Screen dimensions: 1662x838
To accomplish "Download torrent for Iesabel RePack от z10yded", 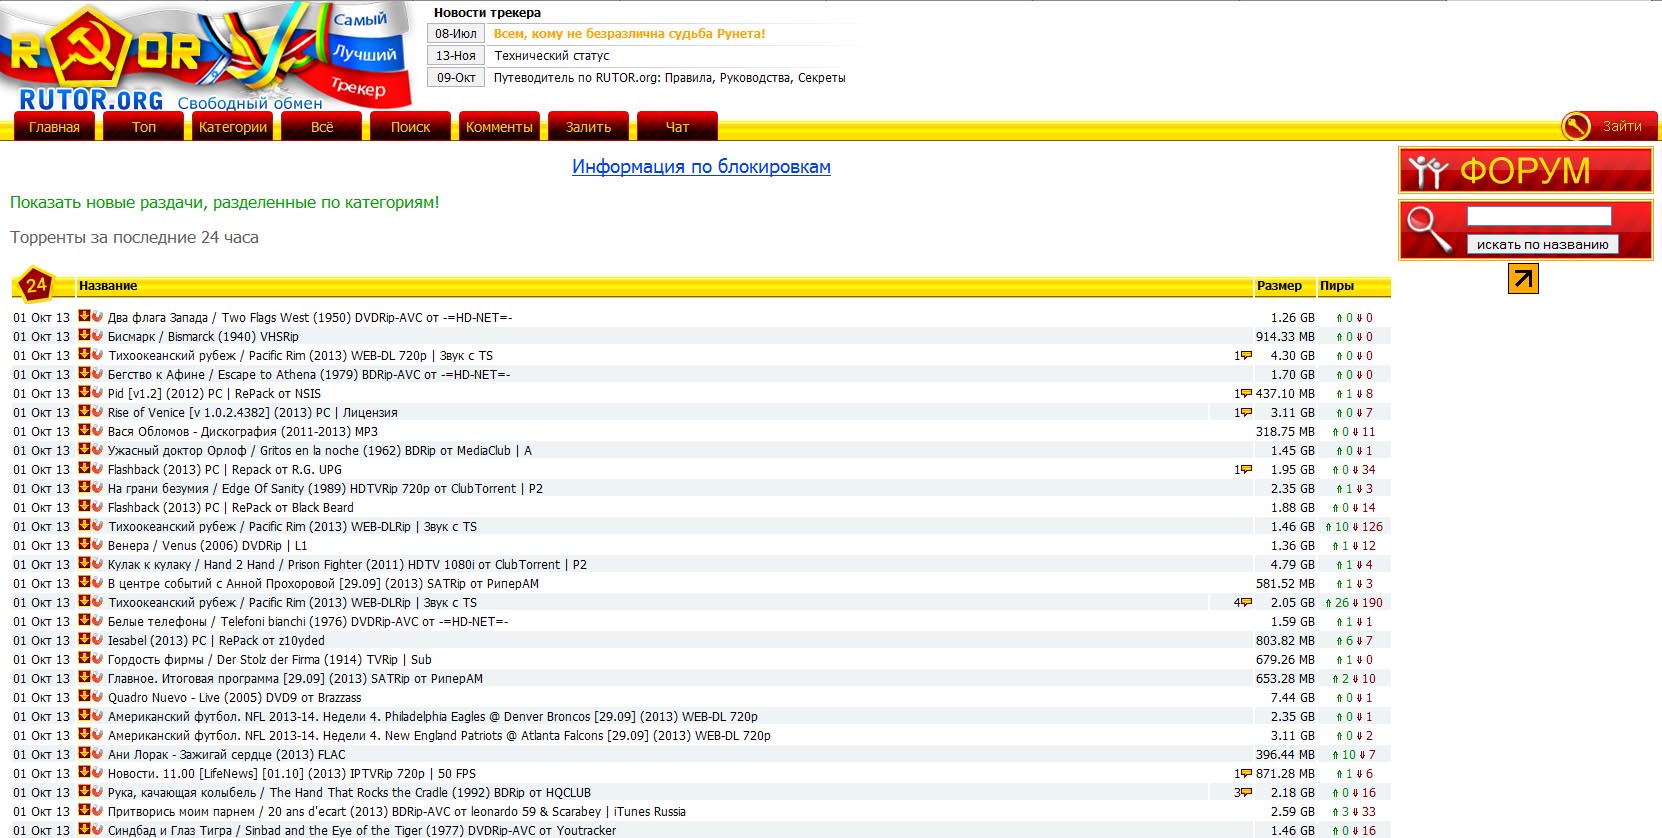I will (84, 639).
